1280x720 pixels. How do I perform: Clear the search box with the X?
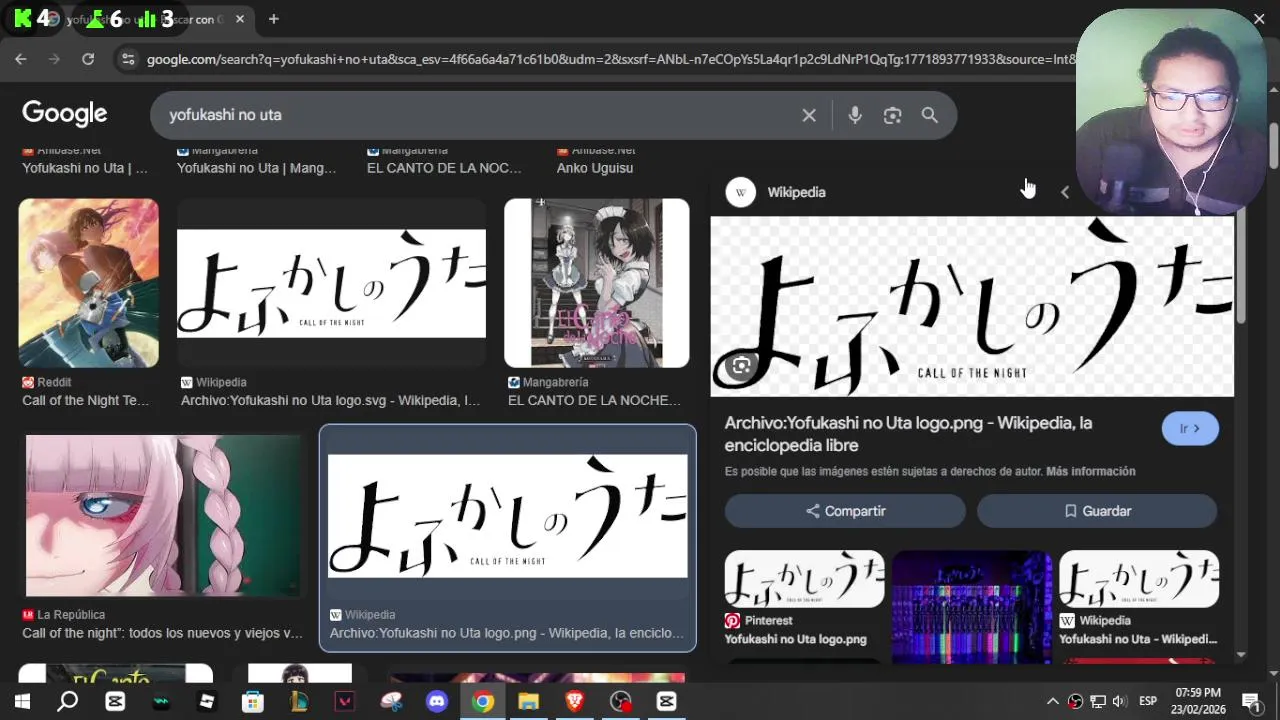click(809, 115)
